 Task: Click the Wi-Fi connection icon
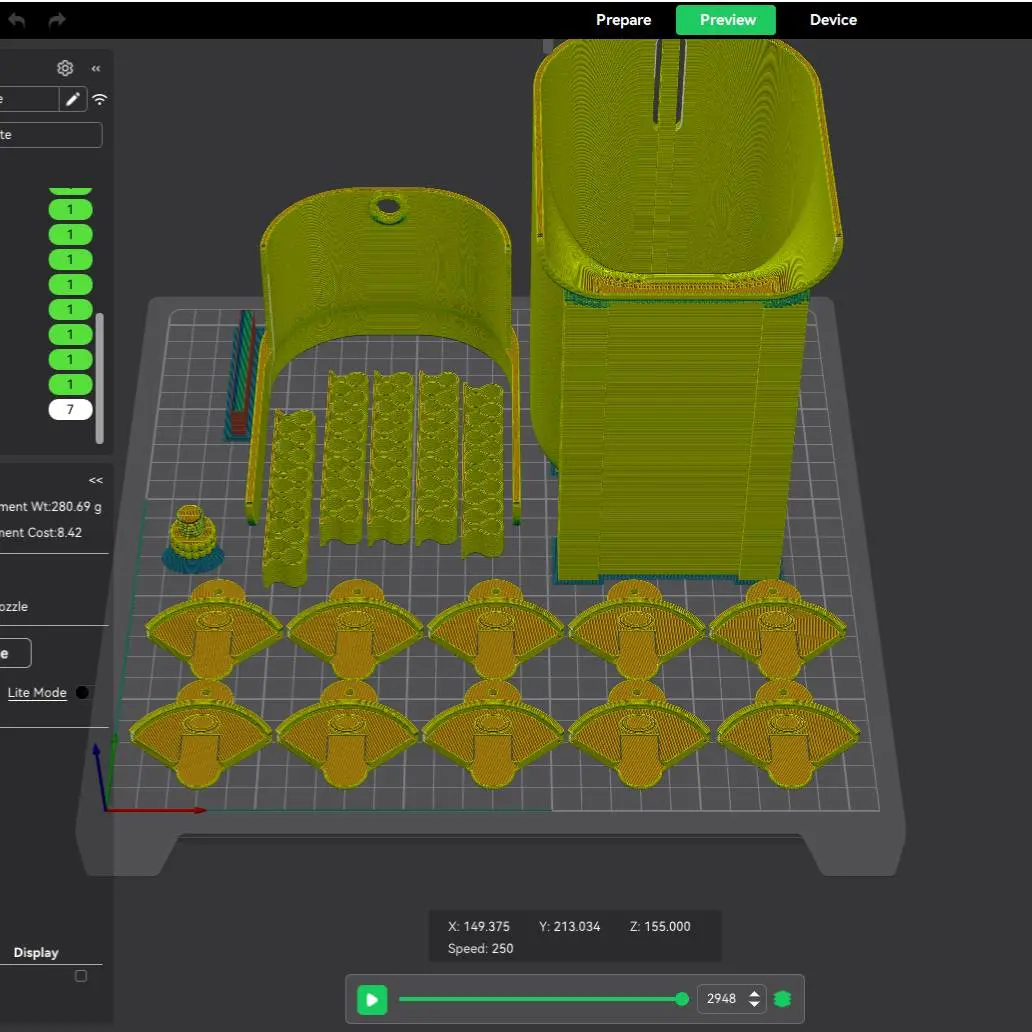(100, 99)
